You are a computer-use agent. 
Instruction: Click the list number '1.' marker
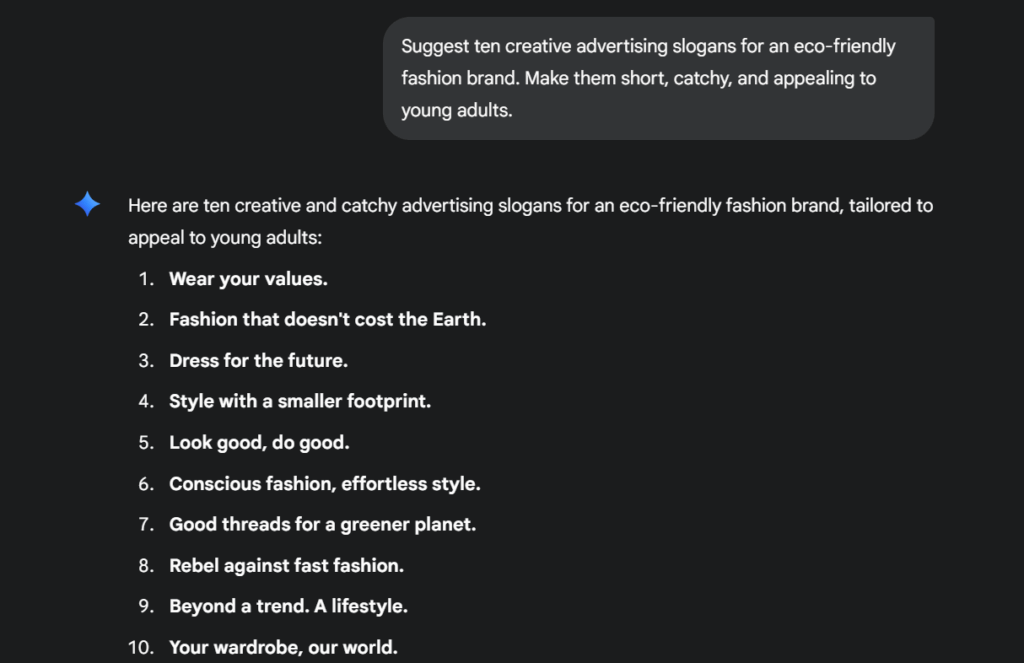coord(146,279)
